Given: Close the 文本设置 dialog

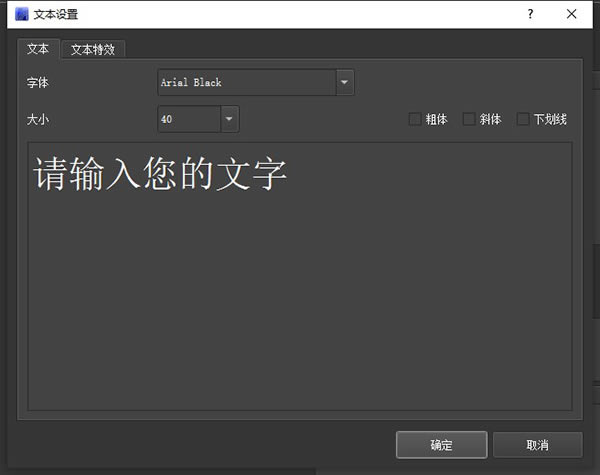Looking at the screenshot, I should (572, 14).
